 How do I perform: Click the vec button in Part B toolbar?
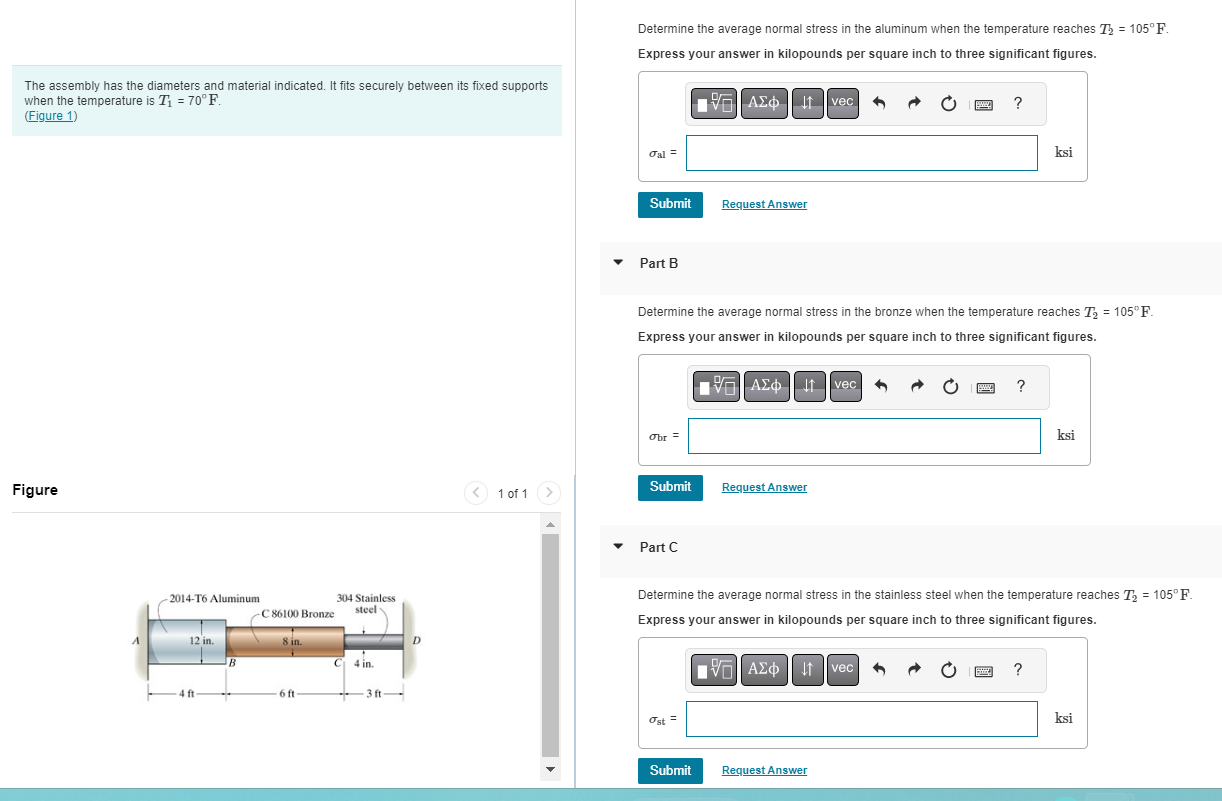click(x=846, y=385)
